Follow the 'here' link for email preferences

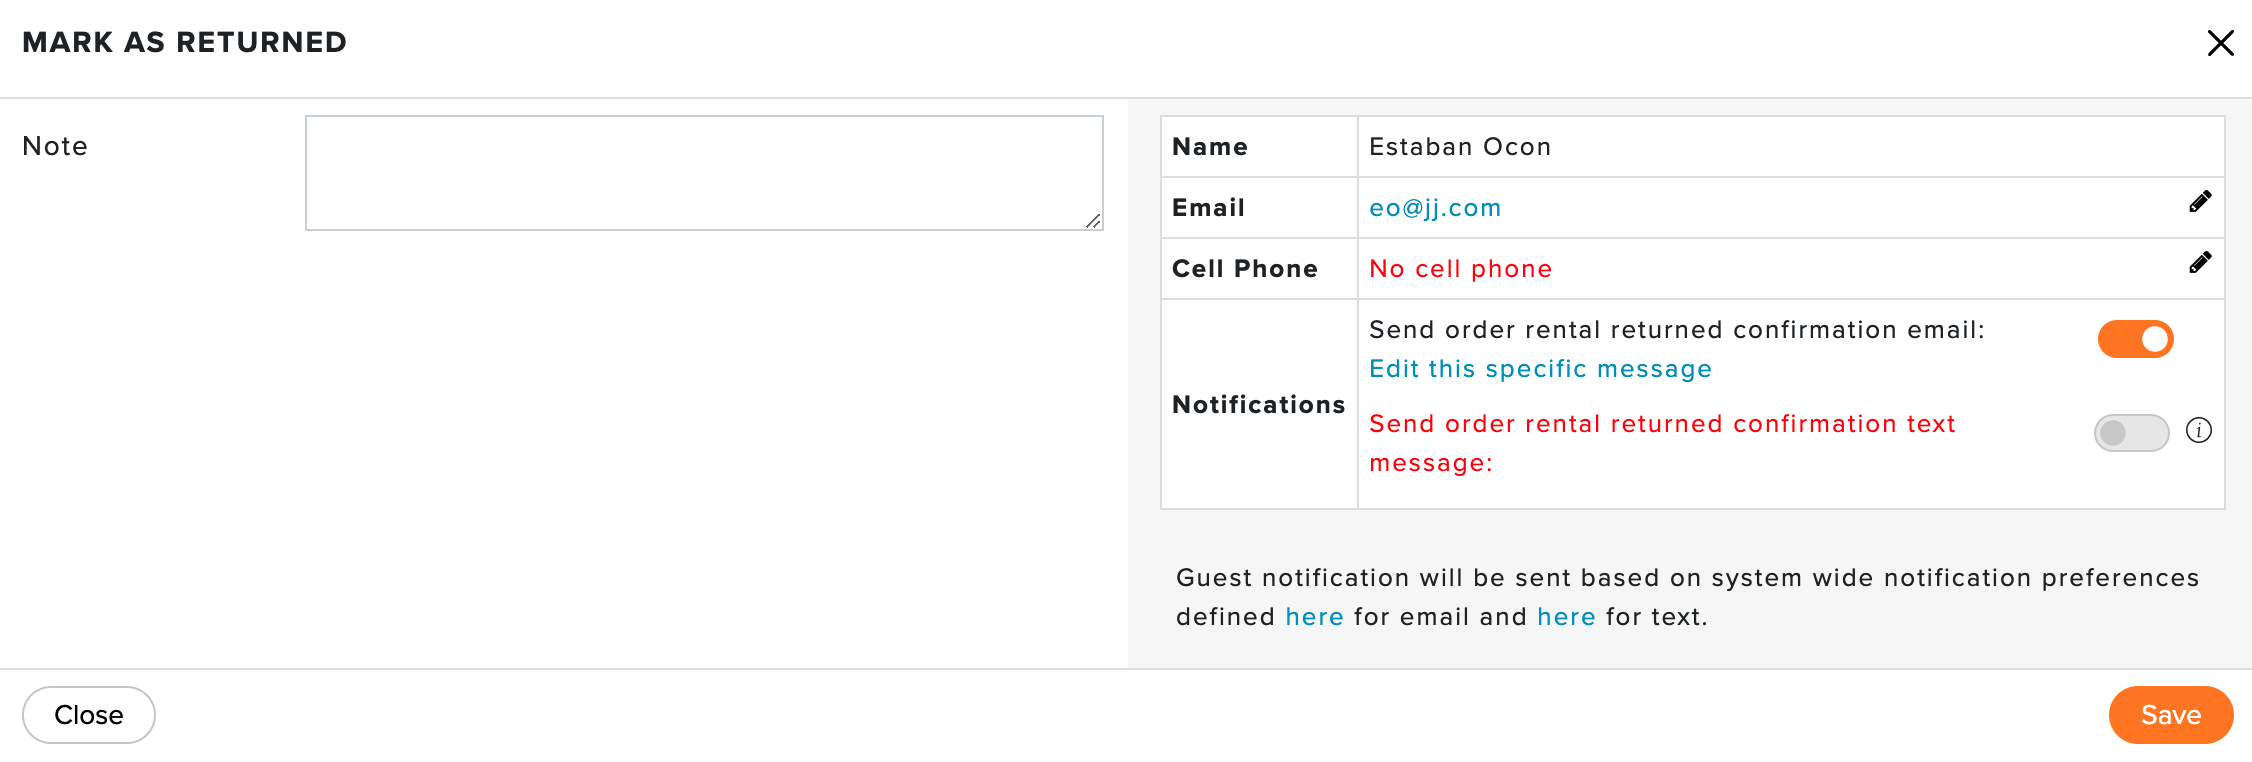pos(1314,617)
